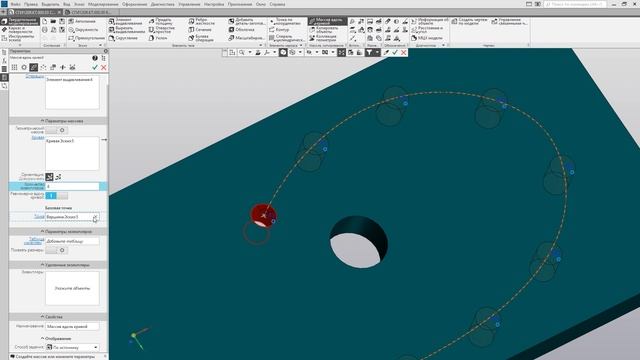Screen dimensions: 640x360
Task: Choose the concentric array type icon in Parameters
Action: 24,67
